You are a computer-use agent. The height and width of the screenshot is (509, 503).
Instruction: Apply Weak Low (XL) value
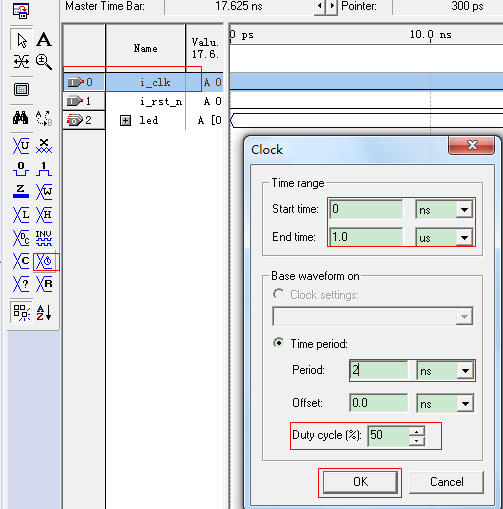pyautogui.click(x=21, y=215)
